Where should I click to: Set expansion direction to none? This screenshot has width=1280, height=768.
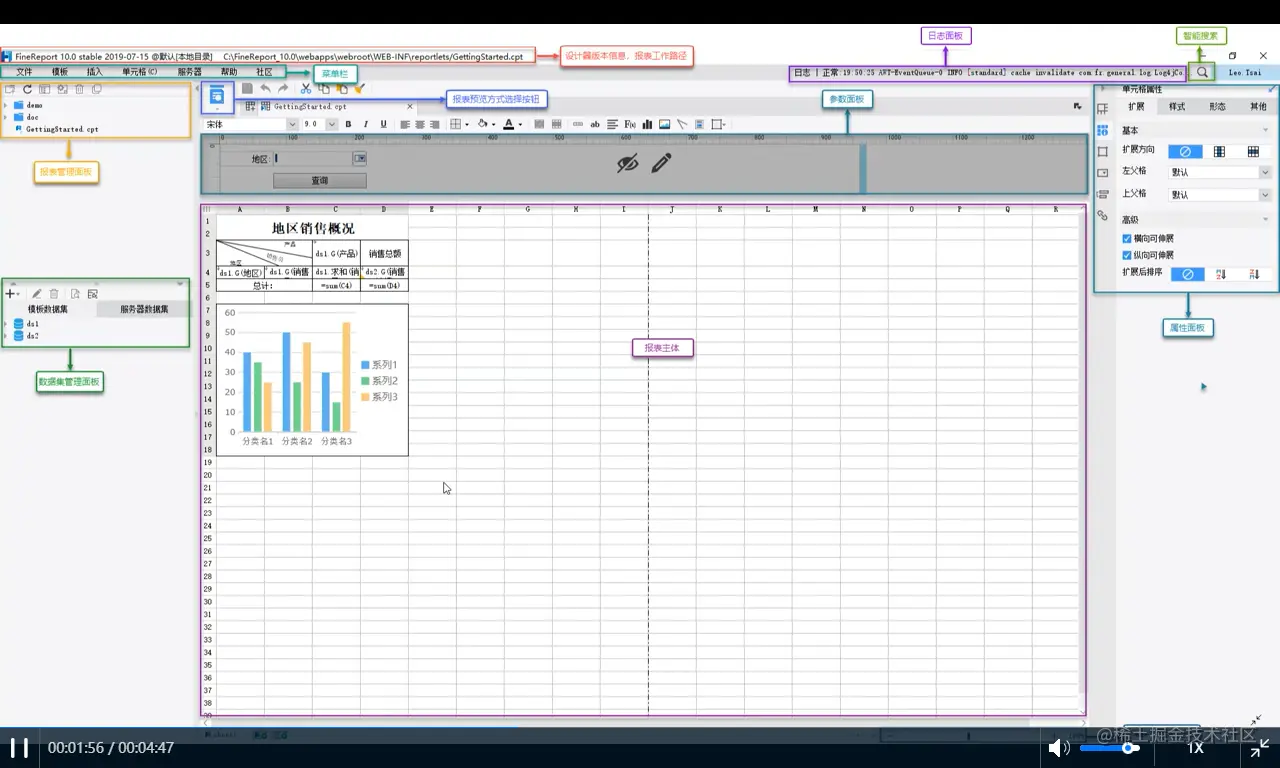(x=1185, y=151)
